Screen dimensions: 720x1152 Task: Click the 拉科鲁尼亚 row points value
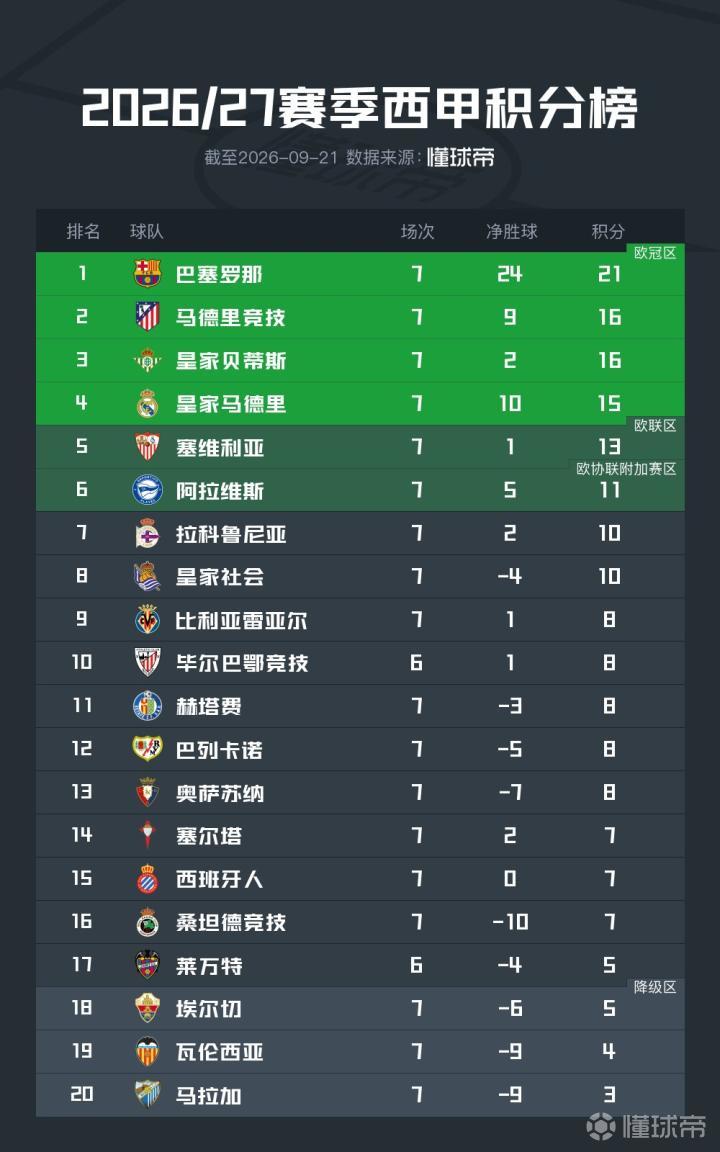pyautogui.click(x=609, y=533)
